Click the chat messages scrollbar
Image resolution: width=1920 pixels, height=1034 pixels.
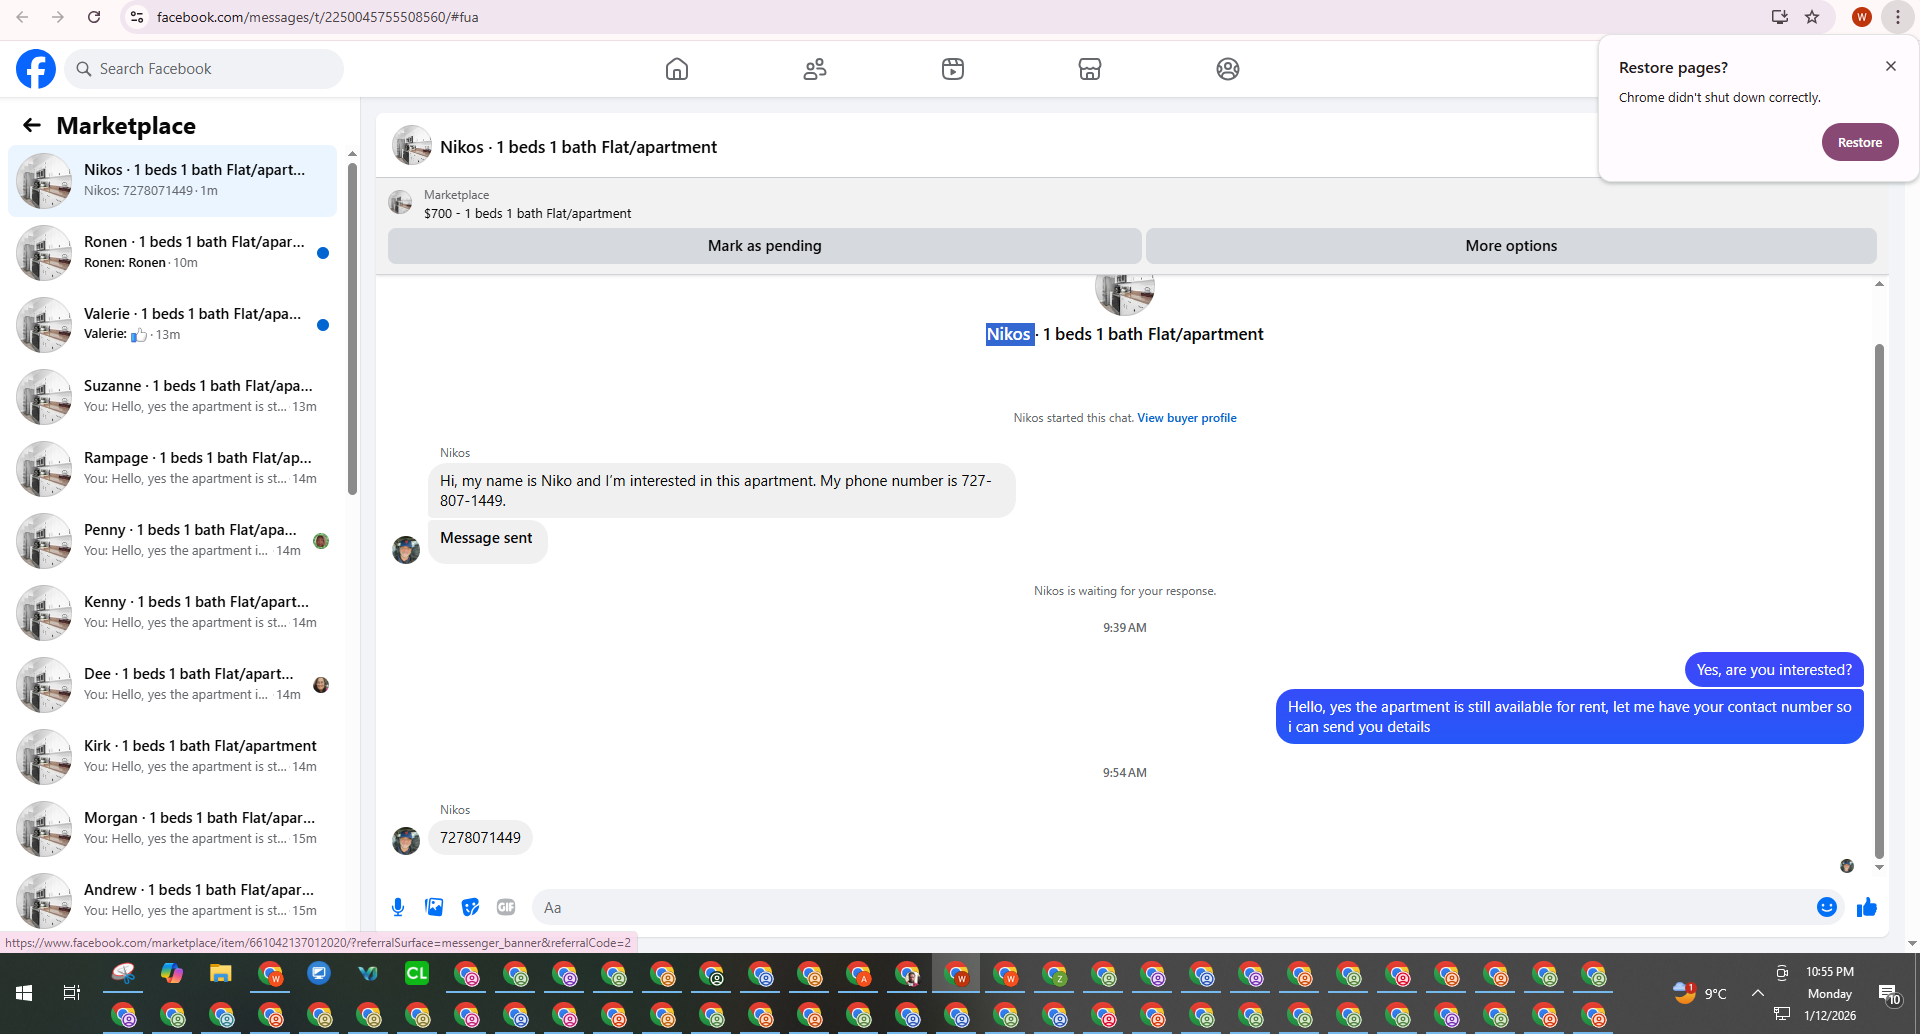tap(1879, 600)
